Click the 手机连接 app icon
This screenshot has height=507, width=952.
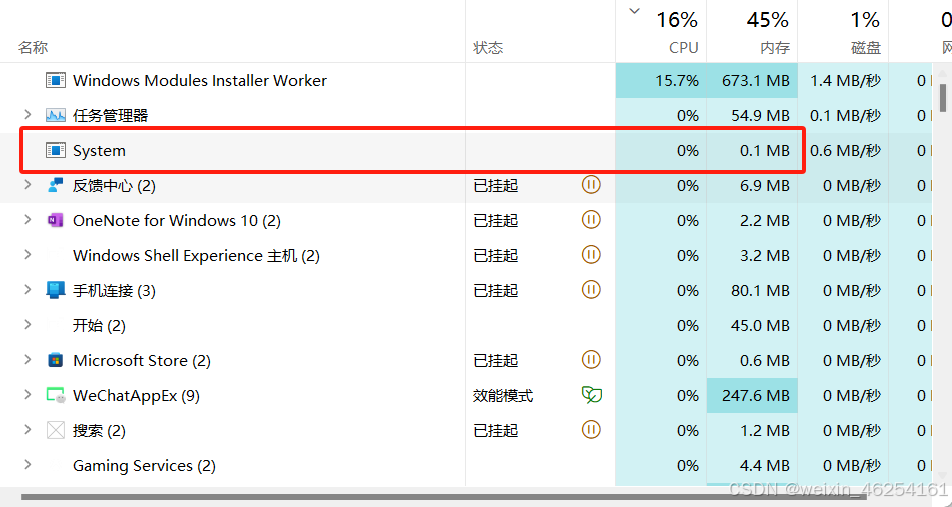56,290
